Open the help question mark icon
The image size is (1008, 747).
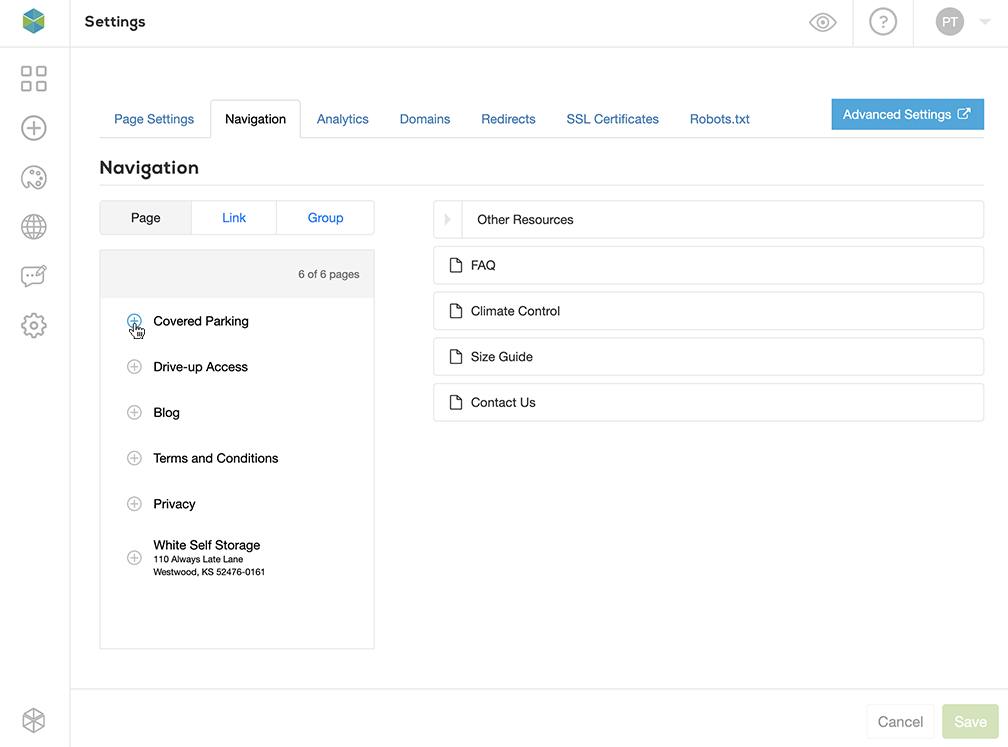[883, 22]
